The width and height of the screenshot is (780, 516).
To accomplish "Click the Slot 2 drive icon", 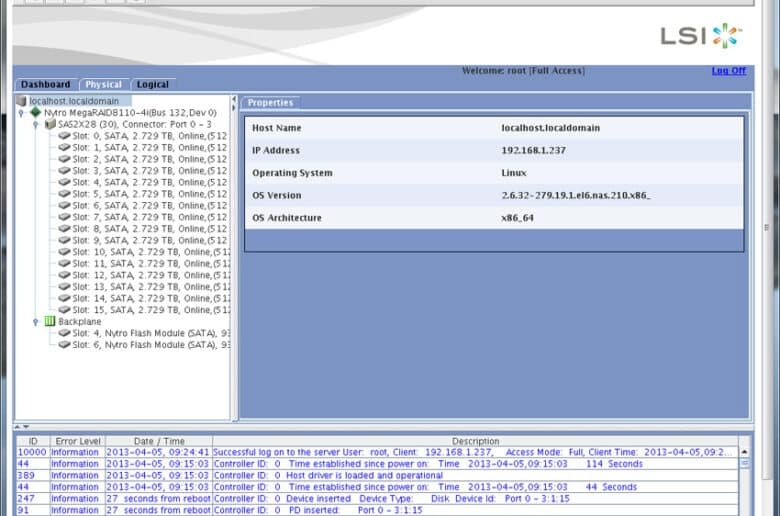I will pos(64,159).
